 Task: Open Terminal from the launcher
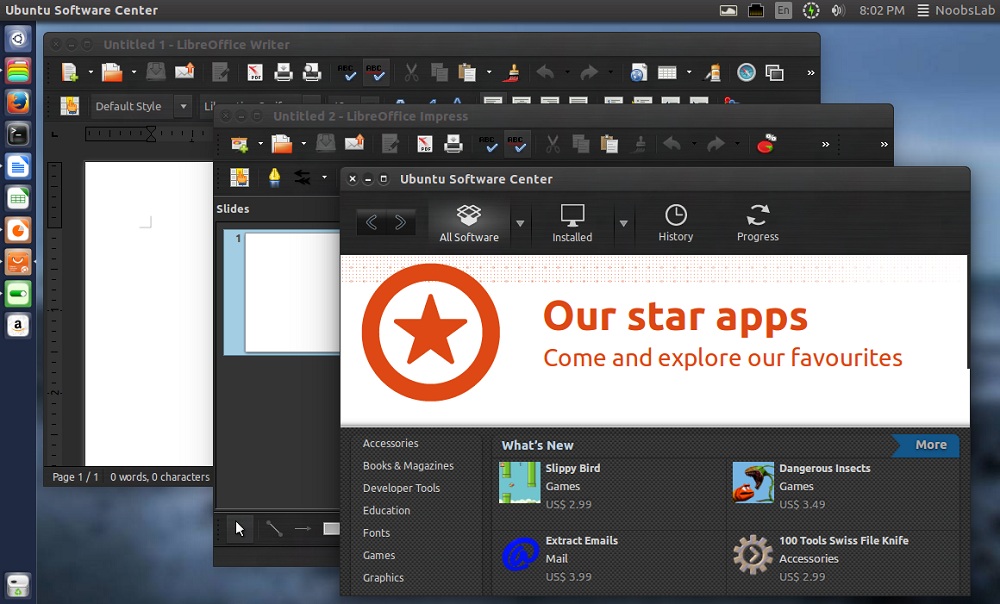pos(18,134)
